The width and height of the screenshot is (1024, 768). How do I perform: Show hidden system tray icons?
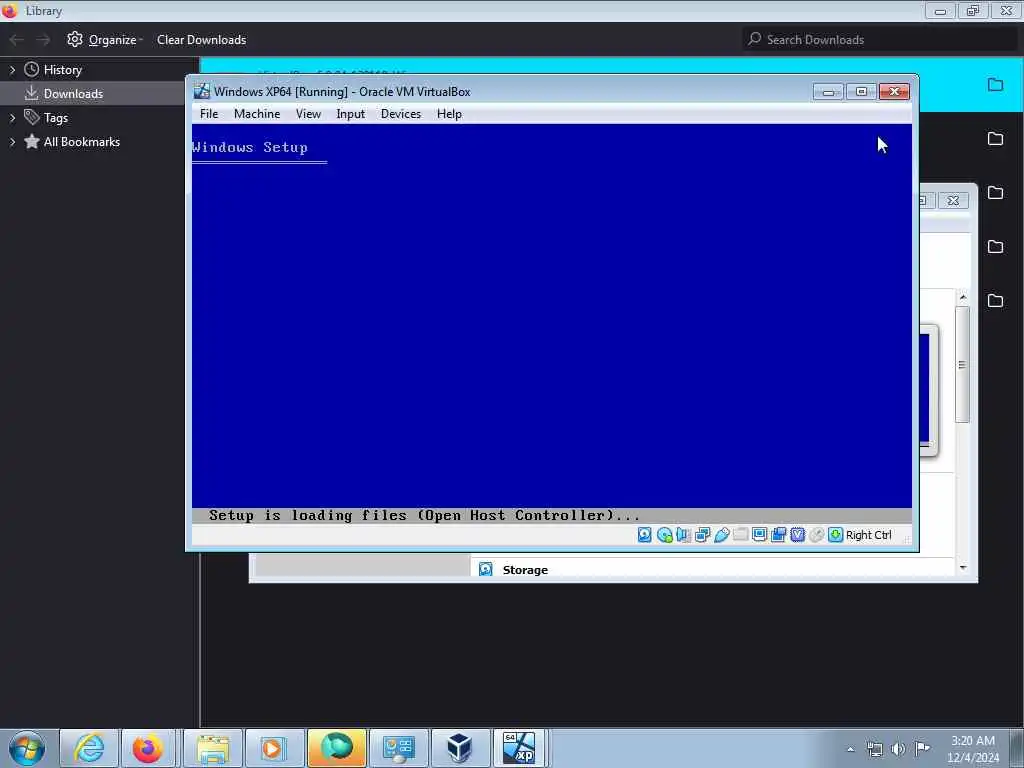pyautogui.click(x=850, y=749)
